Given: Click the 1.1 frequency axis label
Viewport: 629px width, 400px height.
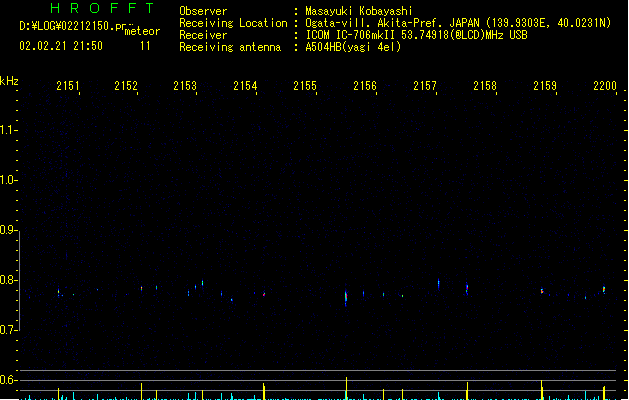Looking at the screenshot, I should [x=7, y=130].
